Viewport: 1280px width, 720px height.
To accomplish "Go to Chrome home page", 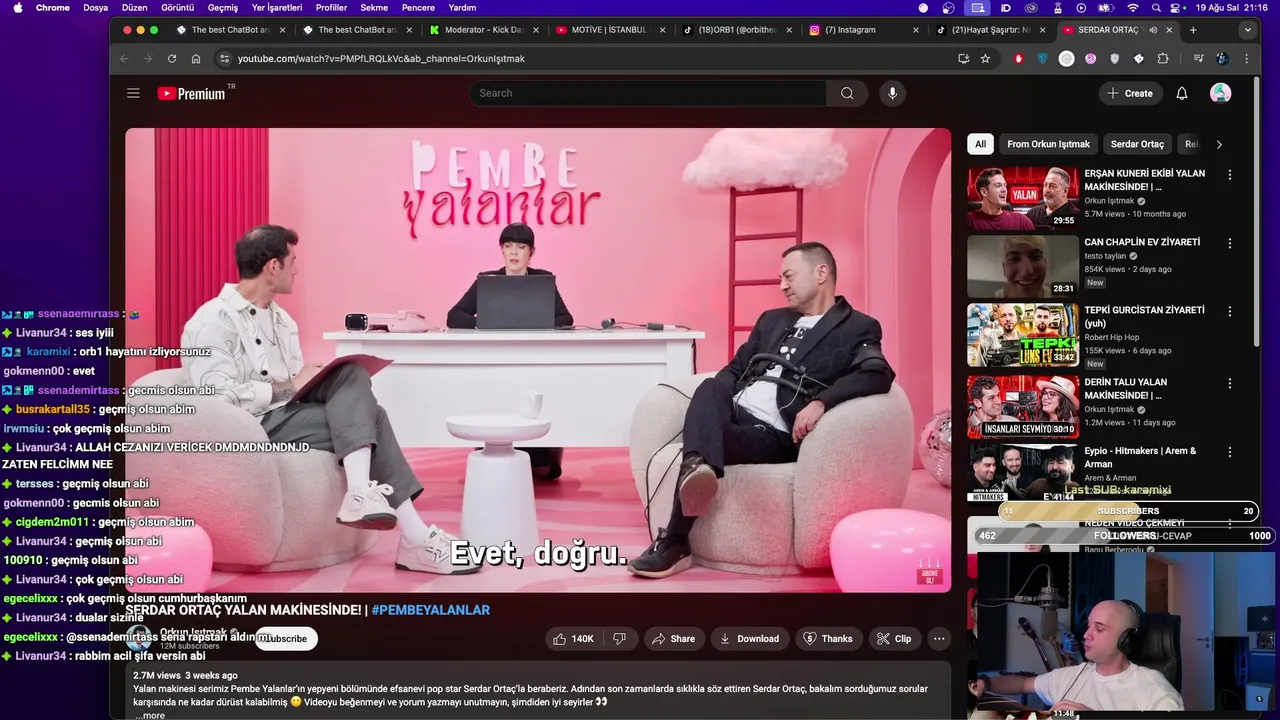I will 196,58.
